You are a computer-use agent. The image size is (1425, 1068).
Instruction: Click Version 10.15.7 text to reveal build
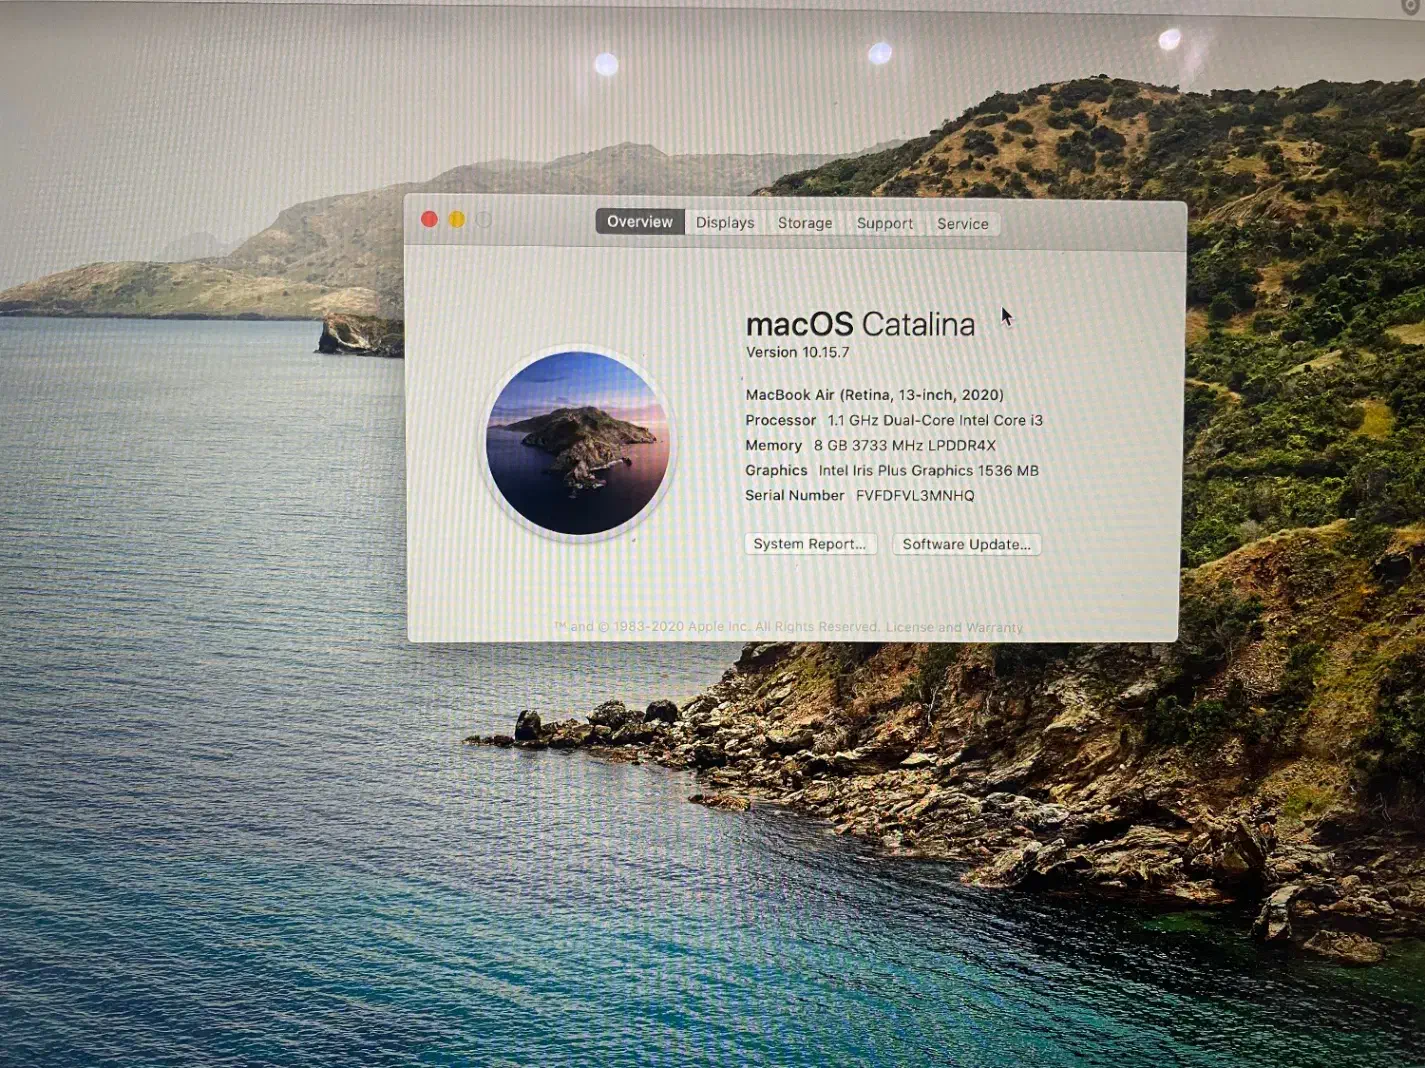[x=797, y=352]
